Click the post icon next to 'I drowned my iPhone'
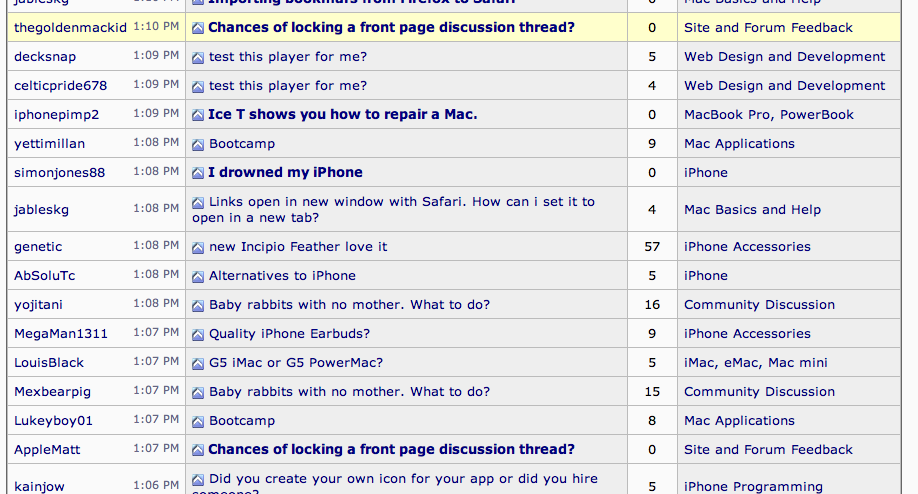 click(198, 173)
